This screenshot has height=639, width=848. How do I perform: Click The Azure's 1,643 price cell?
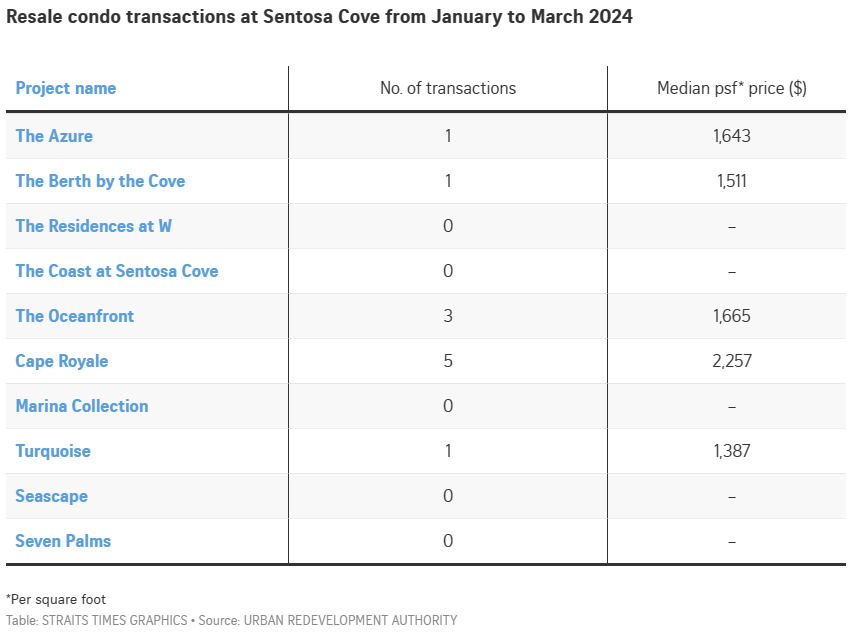click(731, 136)
